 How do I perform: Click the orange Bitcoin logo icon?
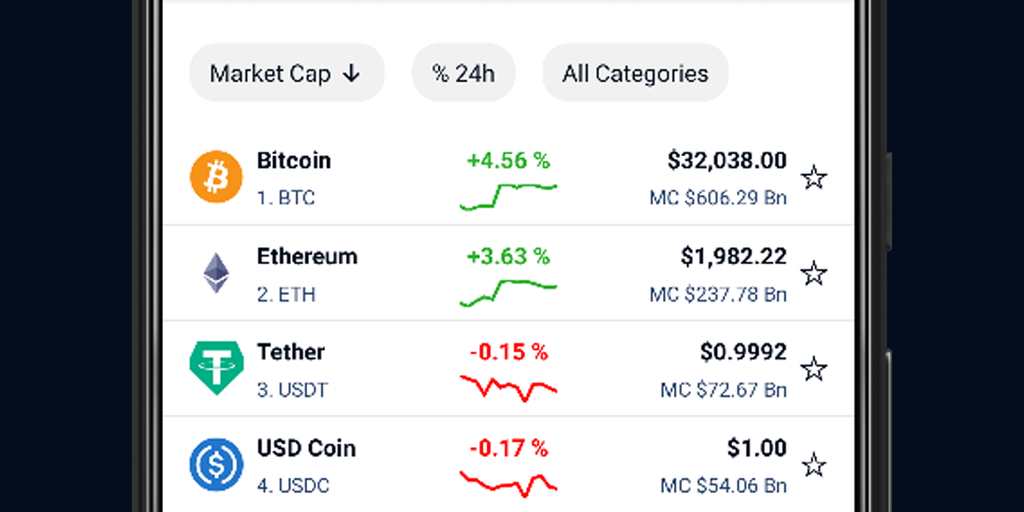(x=216, y=177)
